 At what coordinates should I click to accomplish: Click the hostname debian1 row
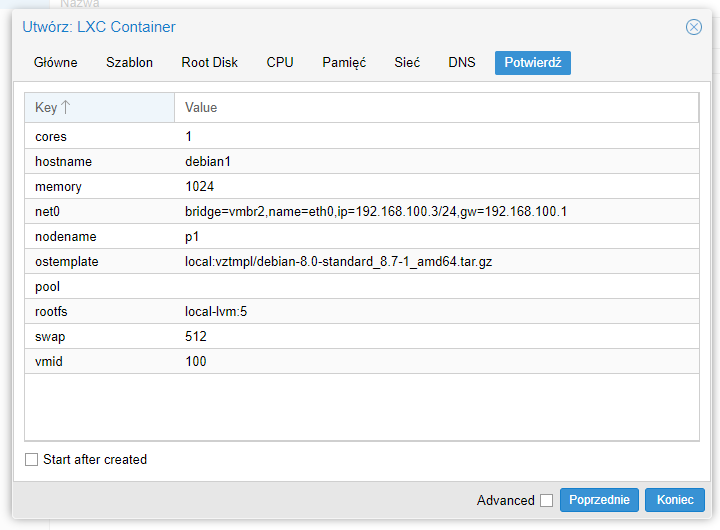coord(361,162)
